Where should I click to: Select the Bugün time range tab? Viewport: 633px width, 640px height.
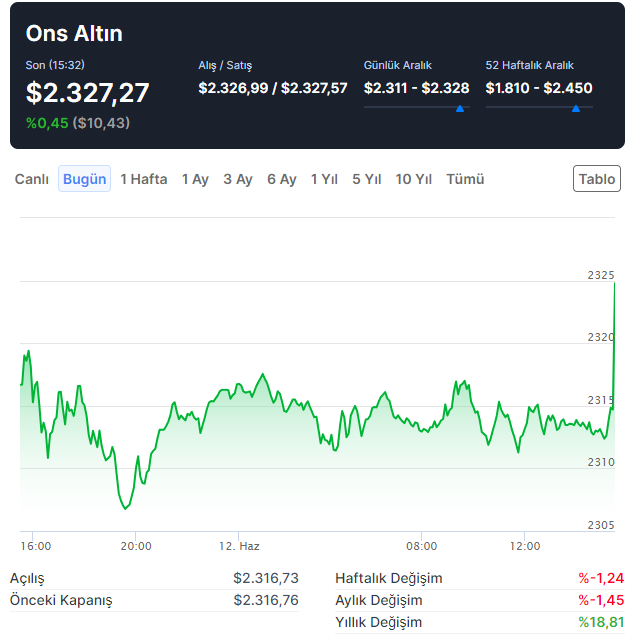84,179
